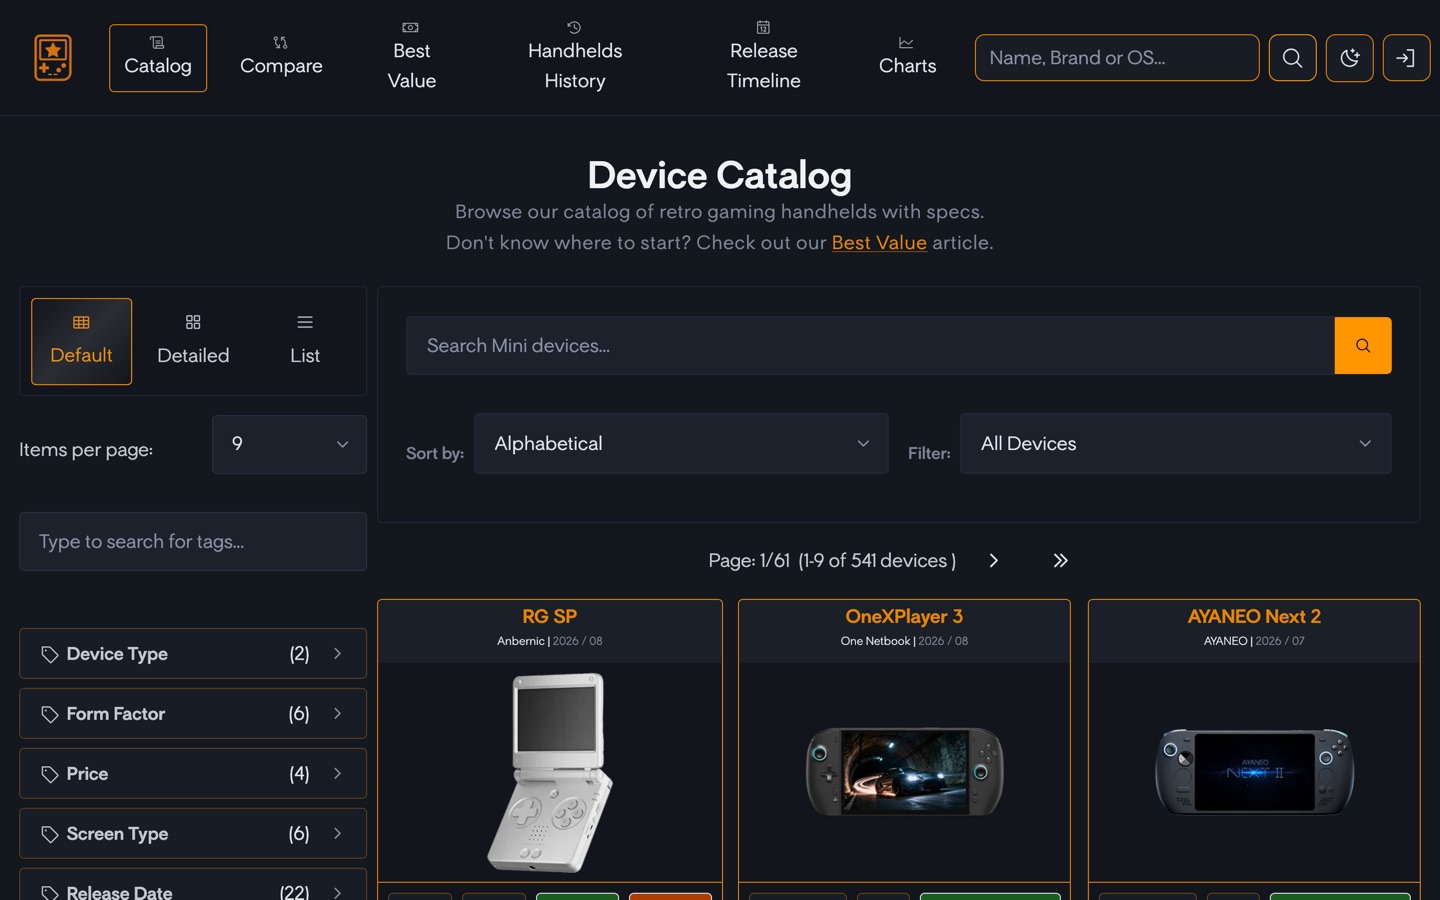Expand the Device Type filter

point(193,653)
